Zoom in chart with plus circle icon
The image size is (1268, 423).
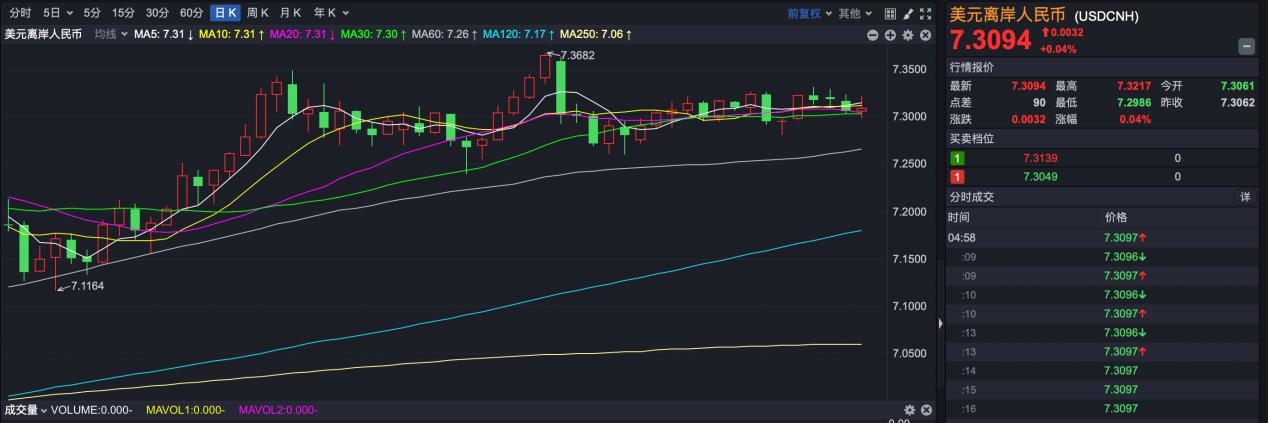click(890, 35)
